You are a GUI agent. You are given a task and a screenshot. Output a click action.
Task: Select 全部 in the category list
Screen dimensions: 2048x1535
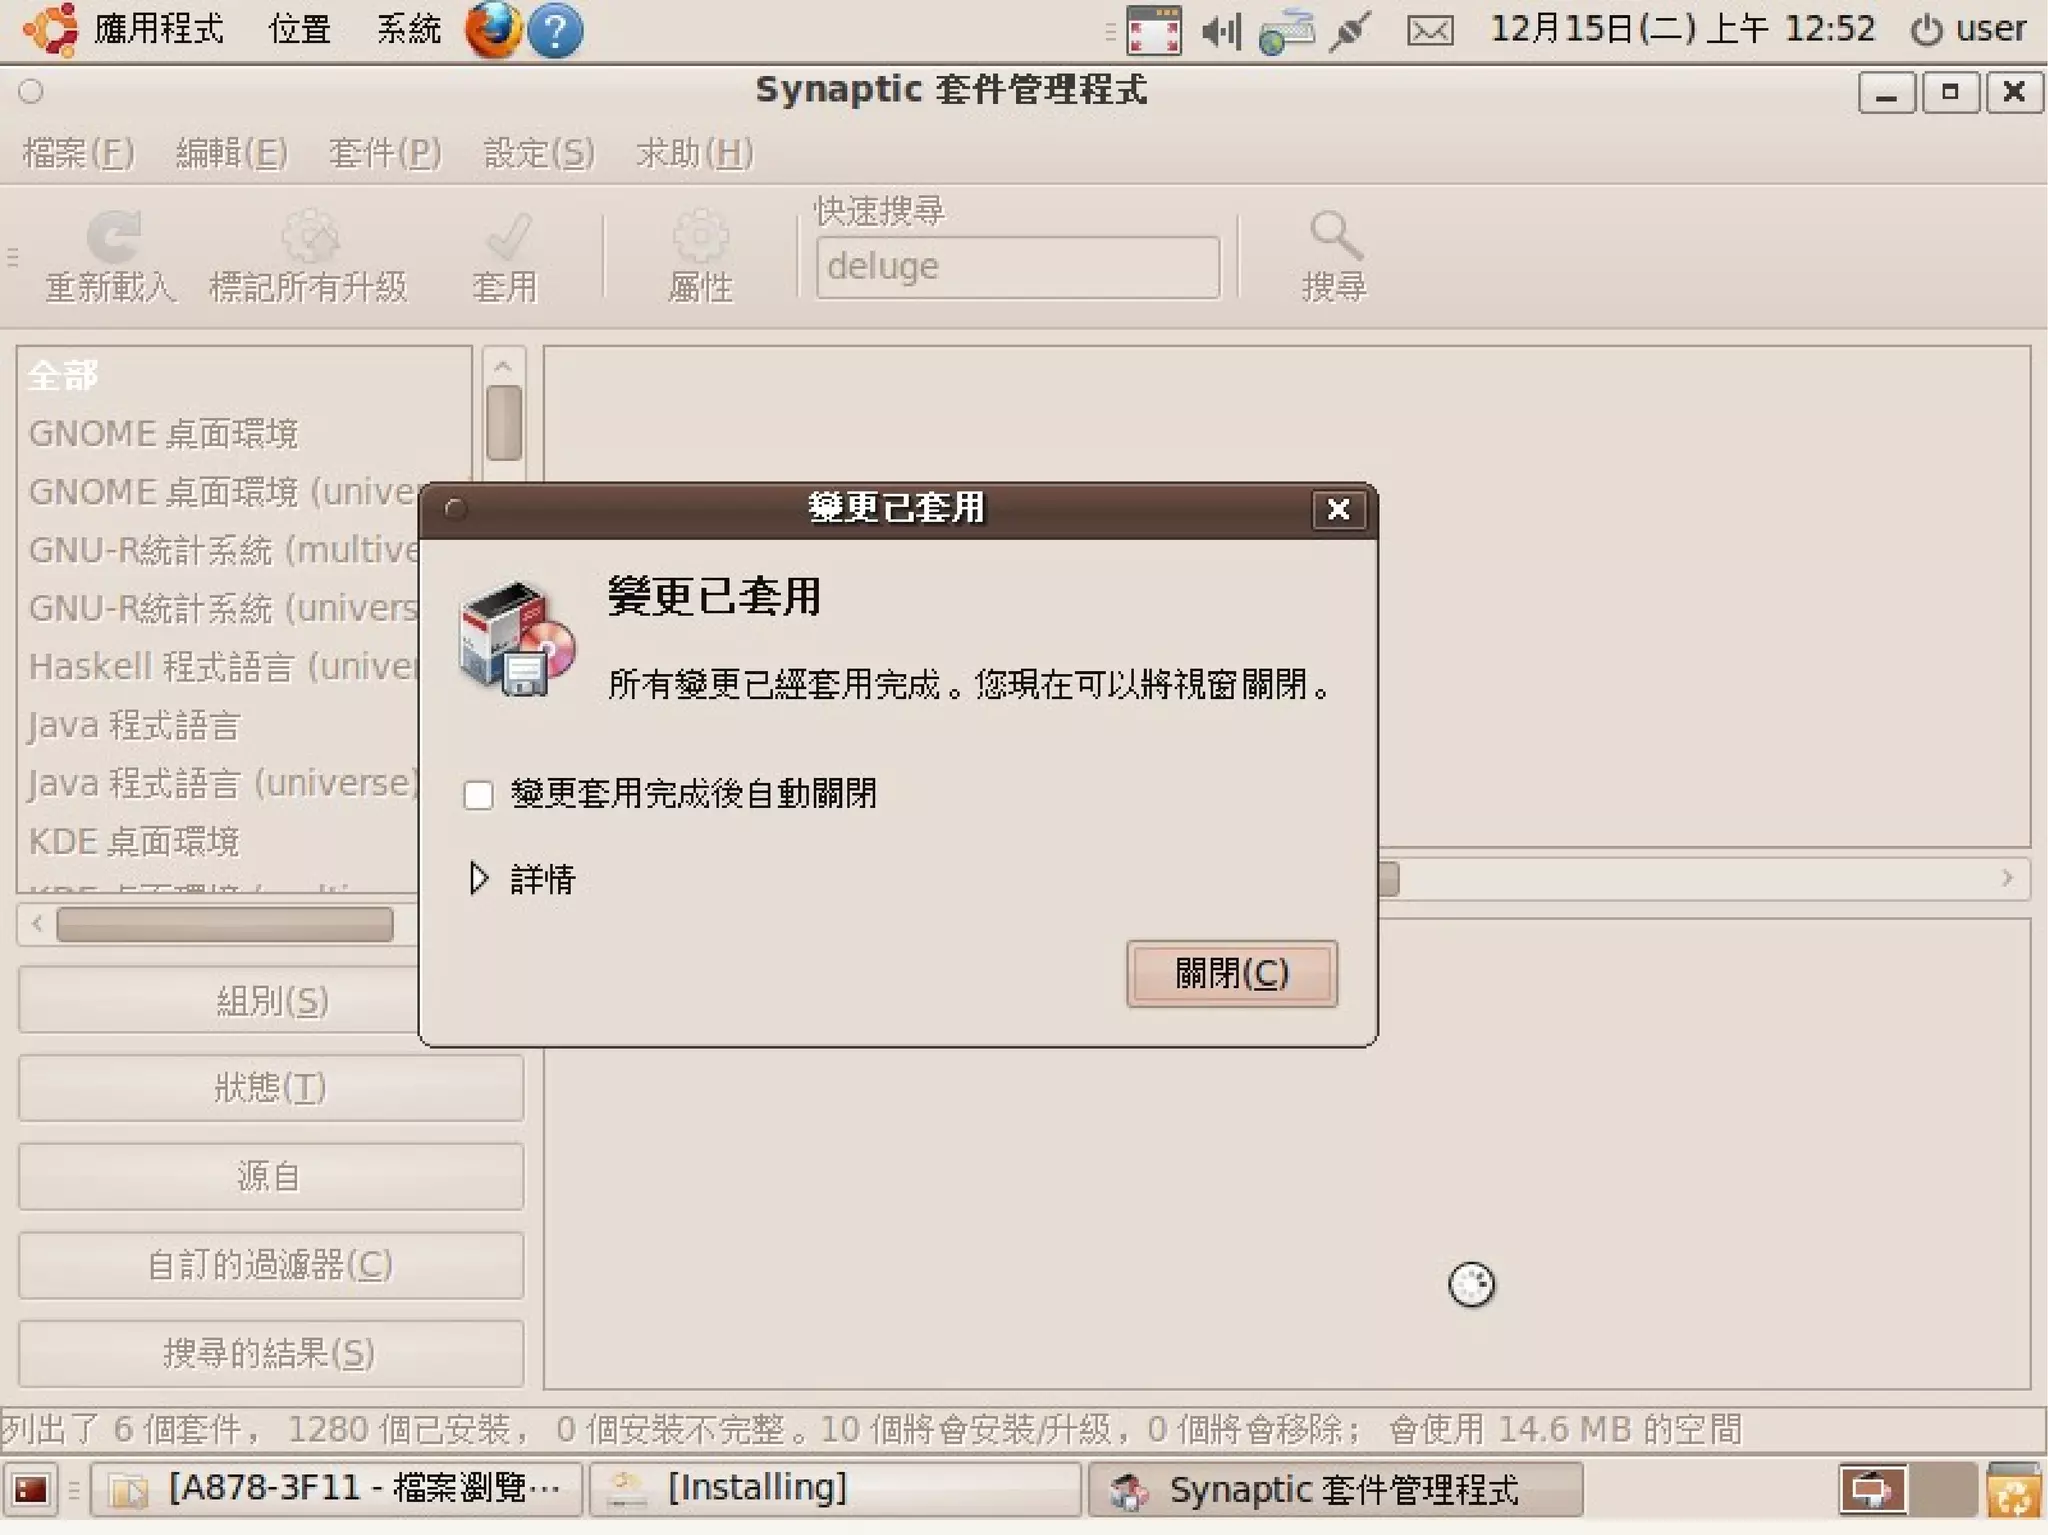[244, 376]
